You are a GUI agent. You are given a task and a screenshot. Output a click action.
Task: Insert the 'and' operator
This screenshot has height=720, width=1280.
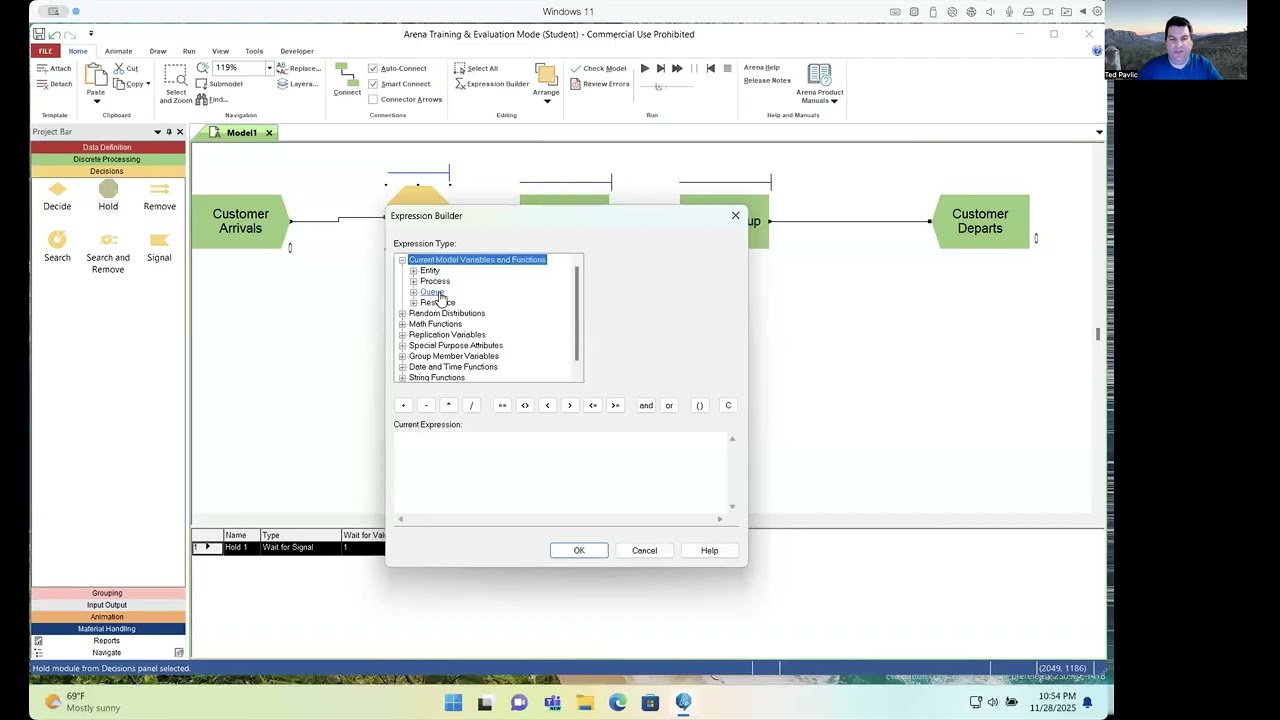(646, 406)
